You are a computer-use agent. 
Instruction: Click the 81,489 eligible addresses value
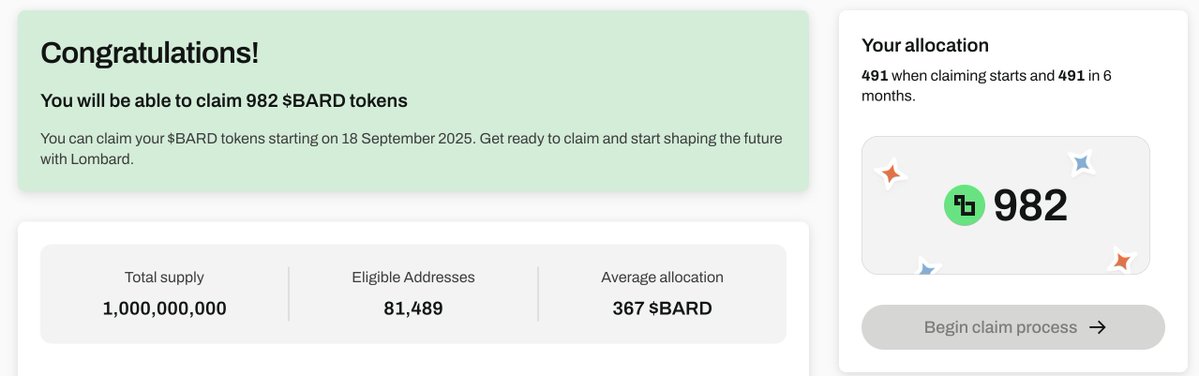click(413, 309)
